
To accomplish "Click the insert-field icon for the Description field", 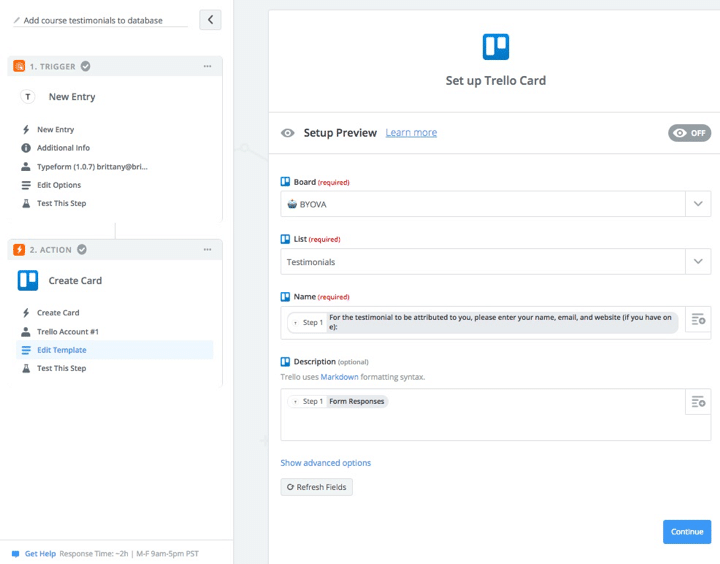I will [698, 402].
